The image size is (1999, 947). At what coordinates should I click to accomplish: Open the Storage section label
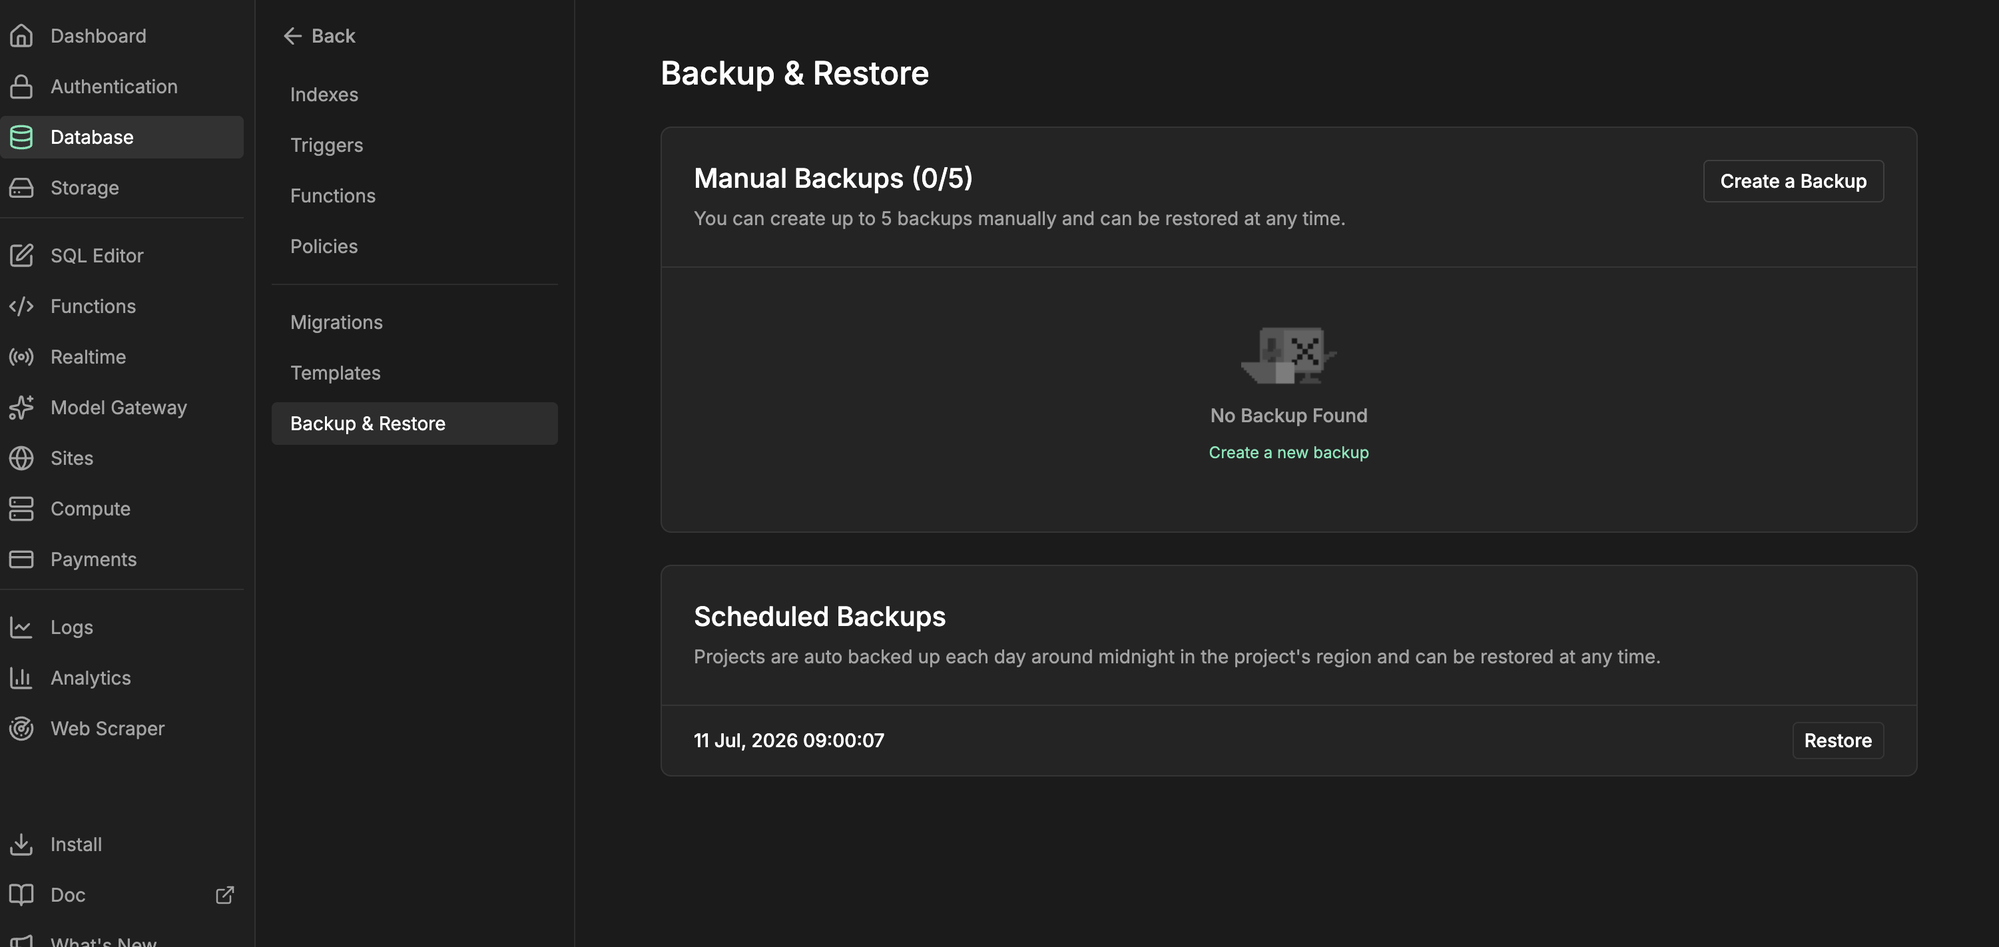point(85,188)
